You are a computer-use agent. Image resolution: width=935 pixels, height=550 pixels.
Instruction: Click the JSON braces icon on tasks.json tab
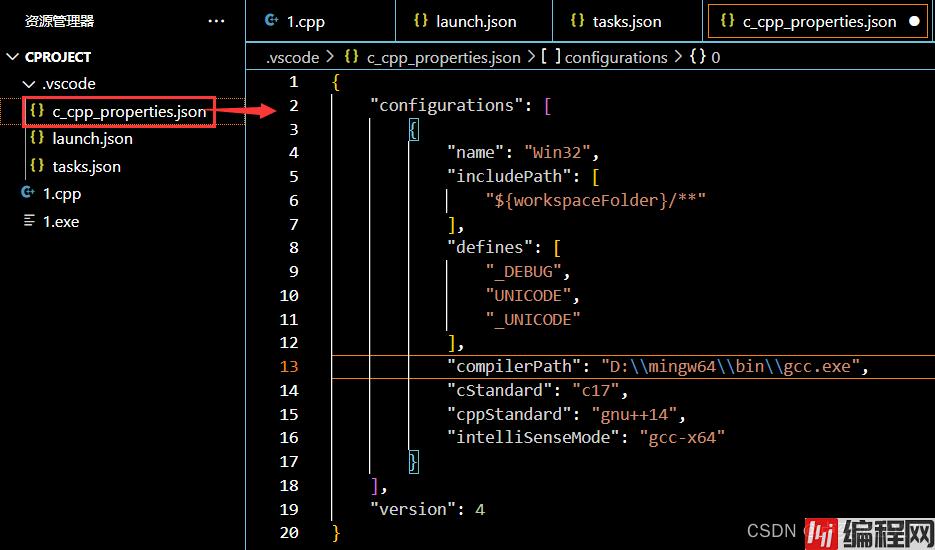point(578,21)
